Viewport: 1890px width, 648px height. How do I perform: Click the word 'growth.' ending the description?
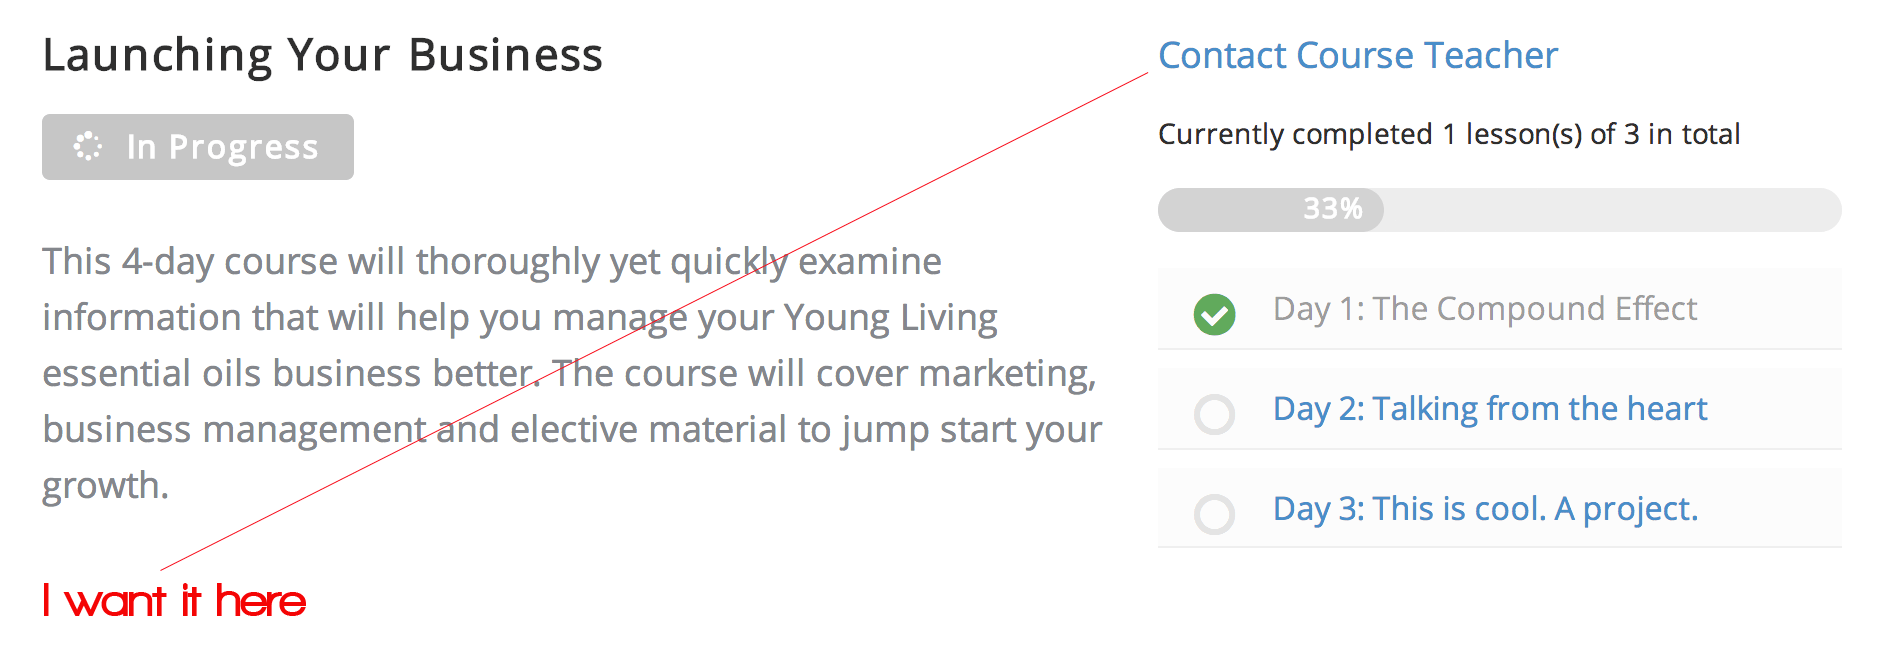coord(106,486)
